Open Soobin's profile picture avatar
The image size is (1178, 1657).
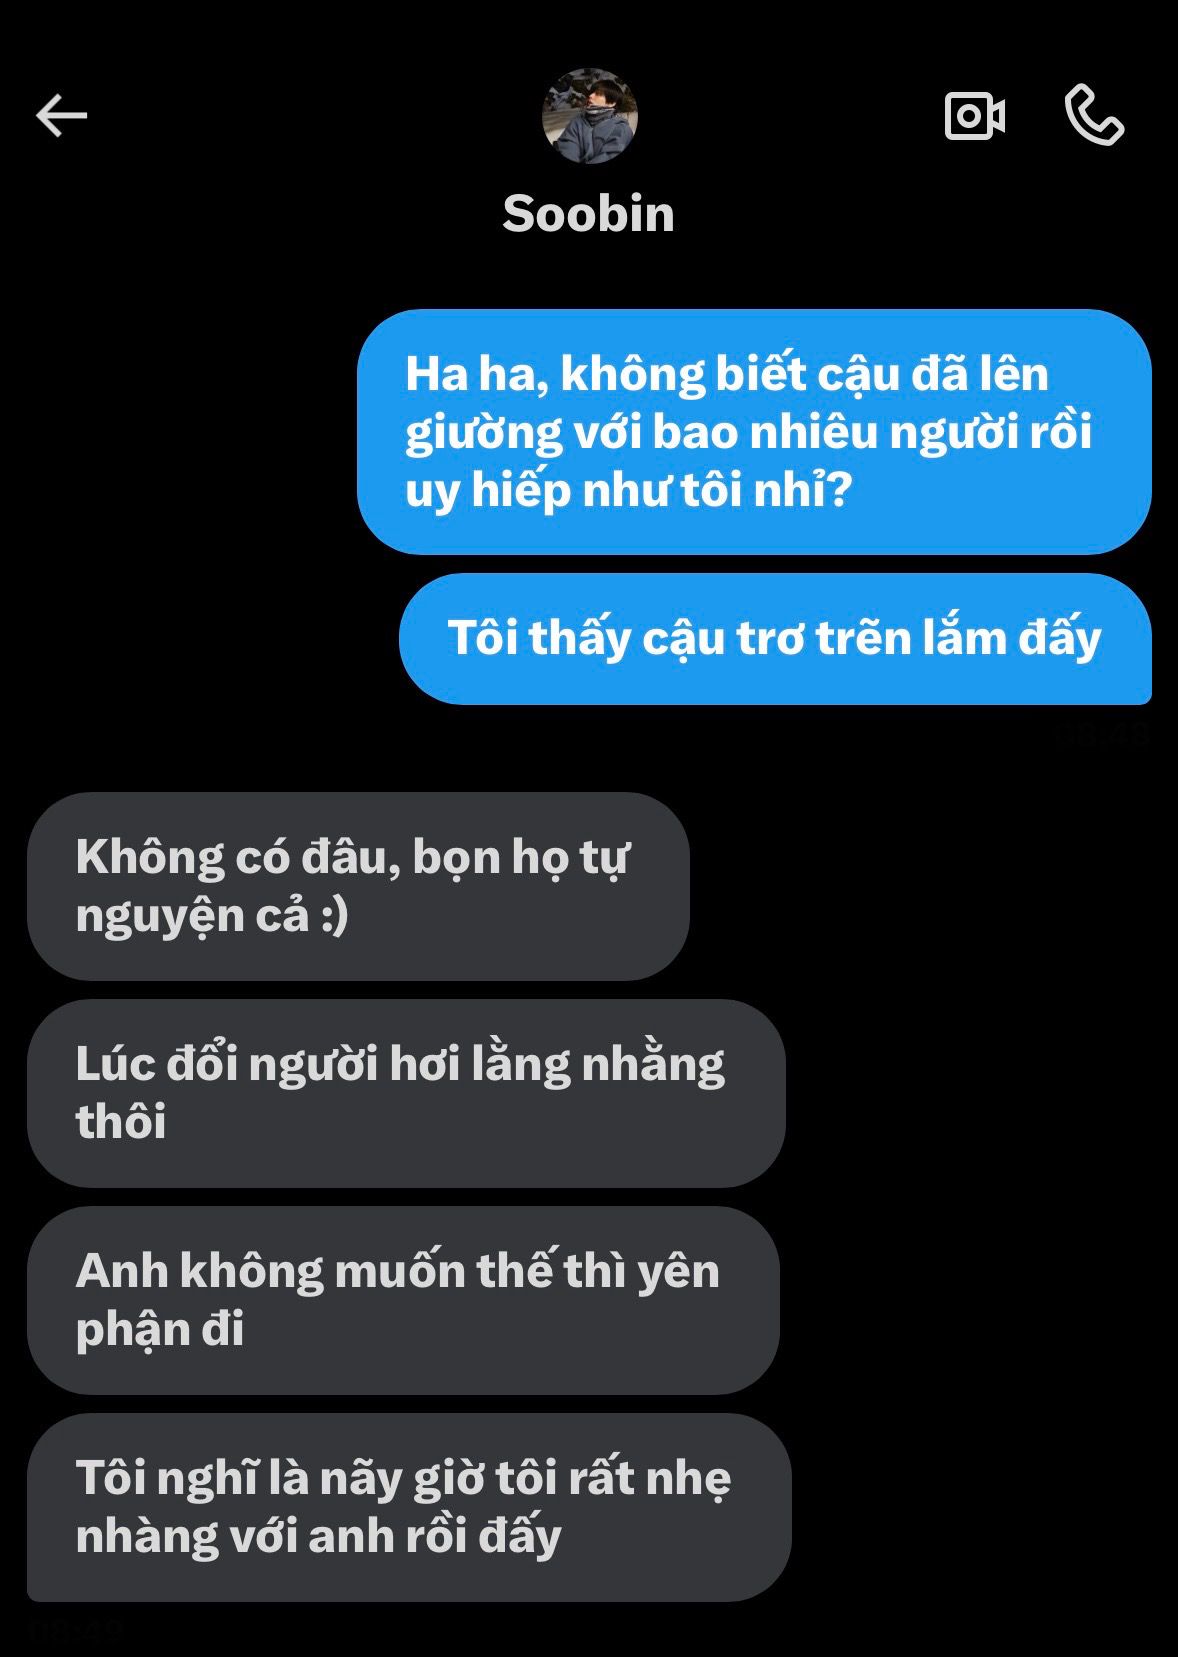tap(590, 116)
